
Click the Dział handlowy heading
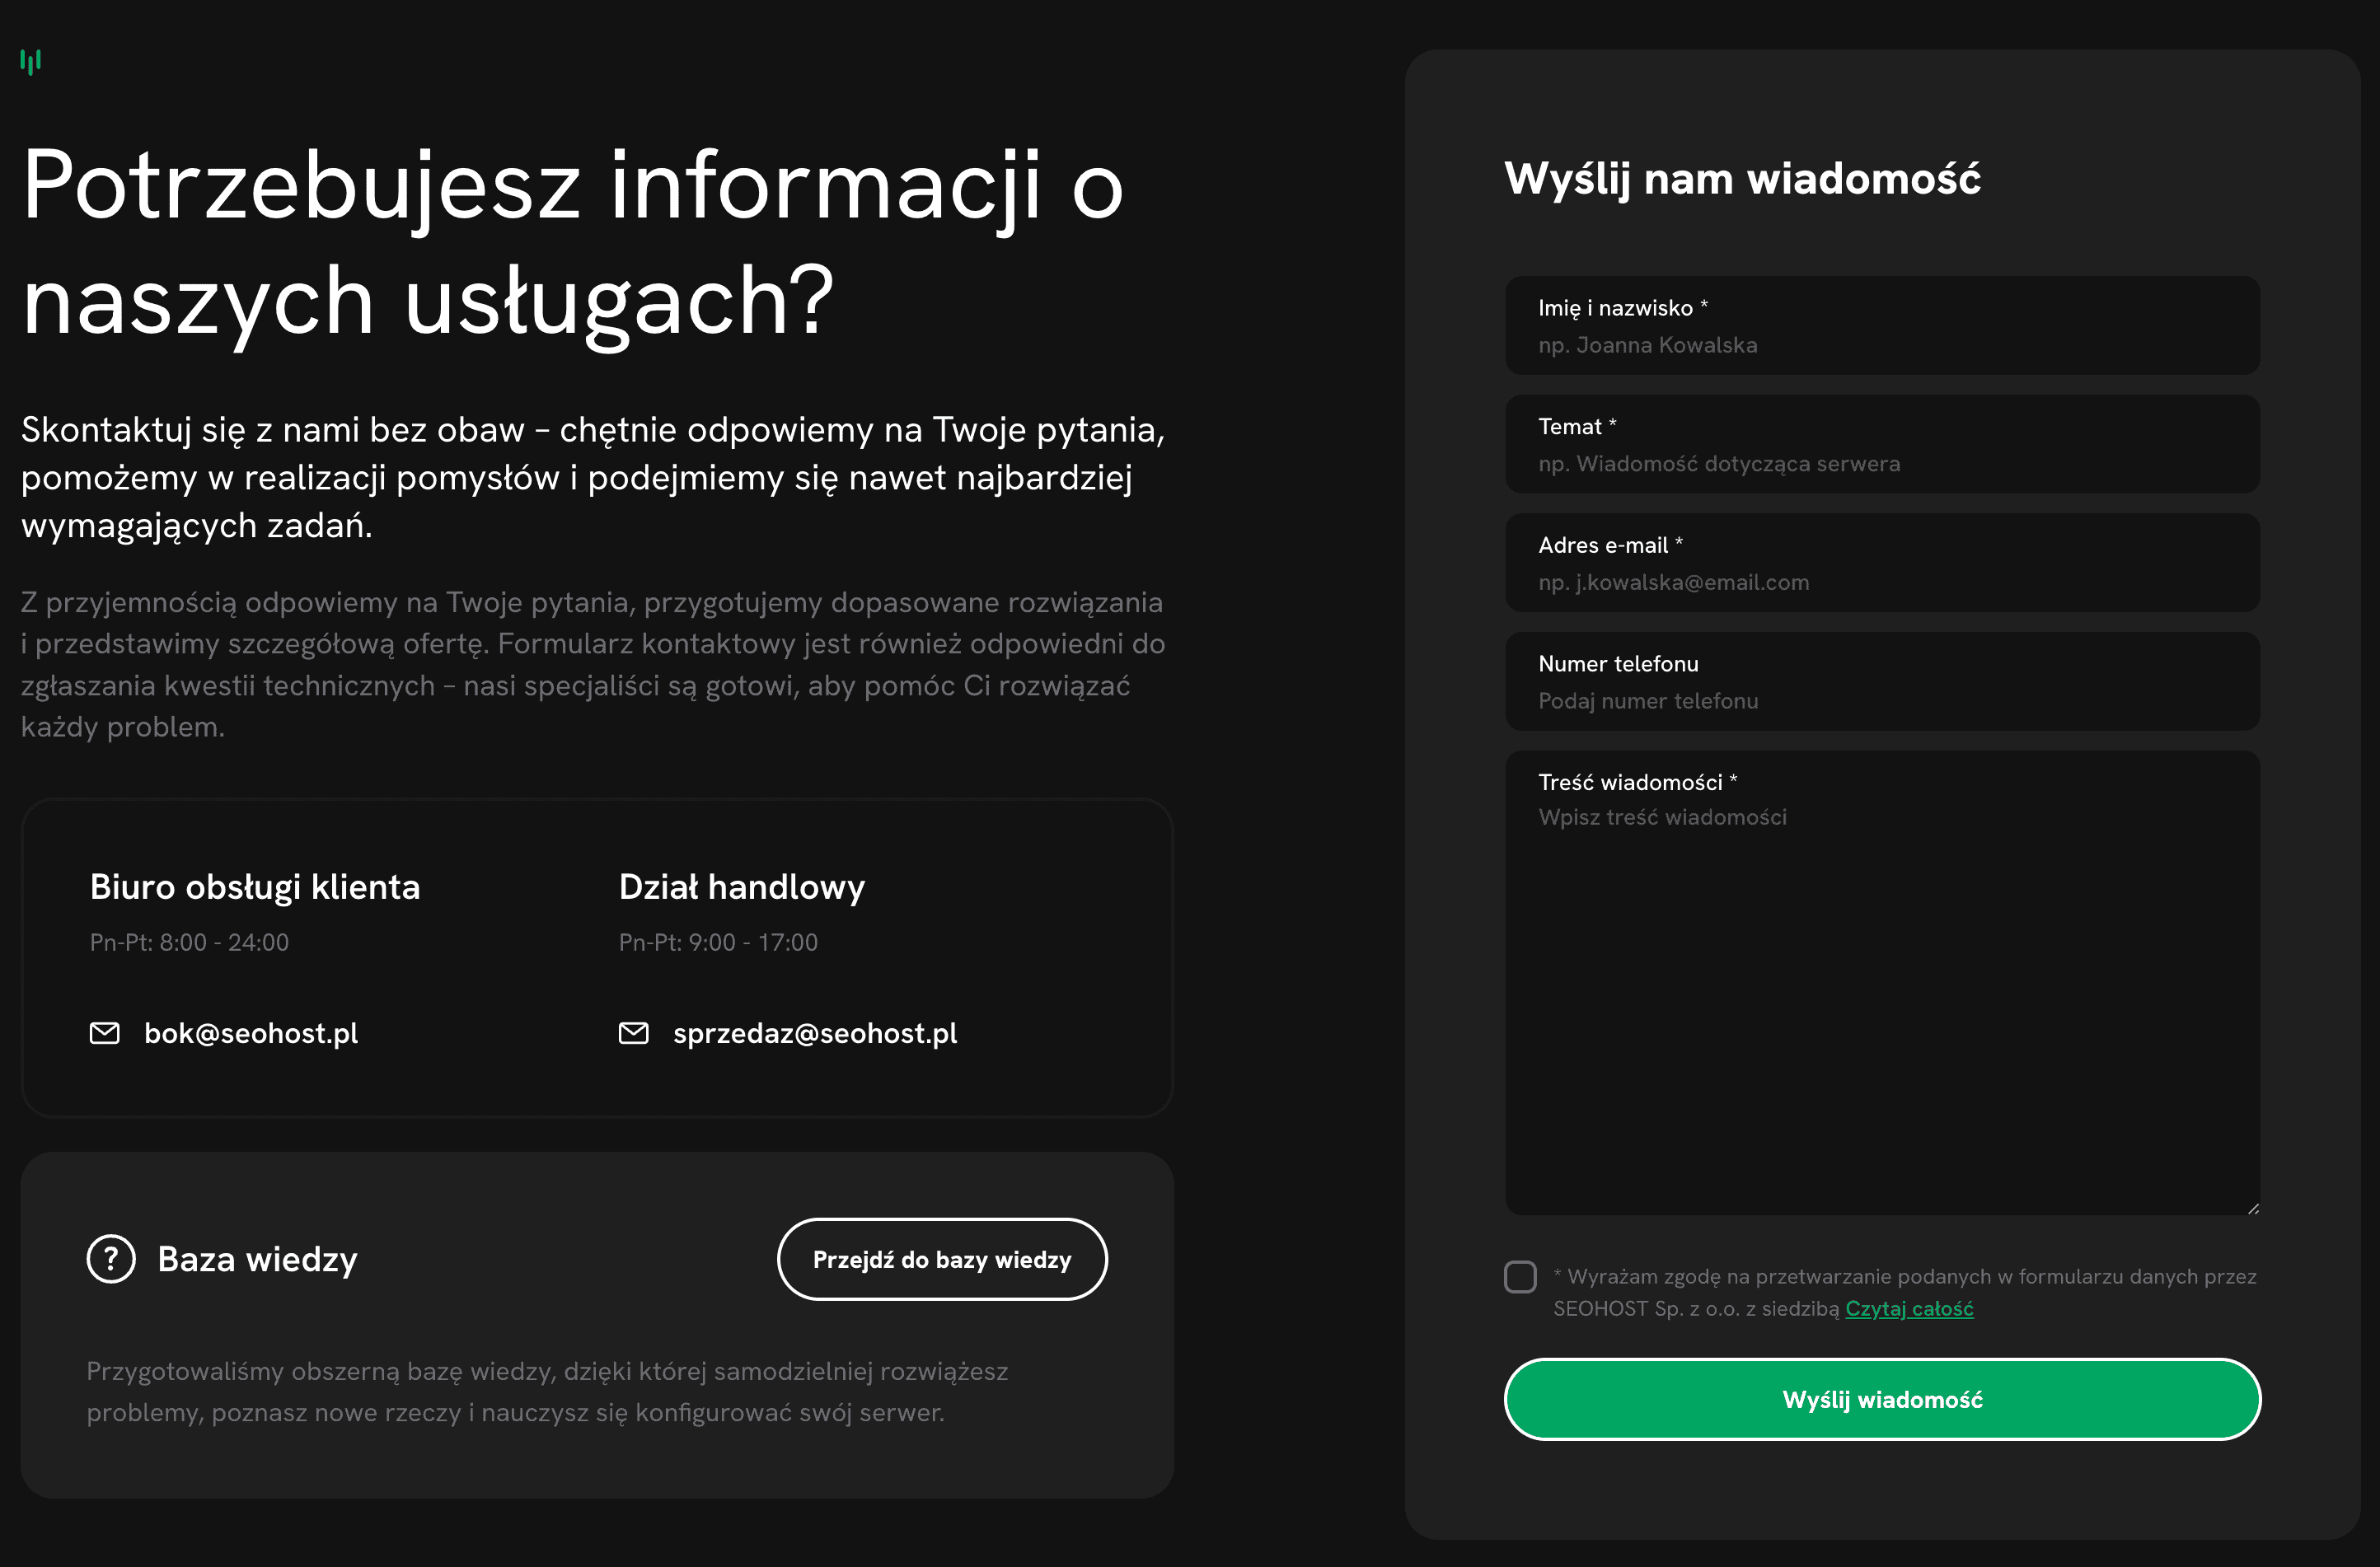[741, 887]
